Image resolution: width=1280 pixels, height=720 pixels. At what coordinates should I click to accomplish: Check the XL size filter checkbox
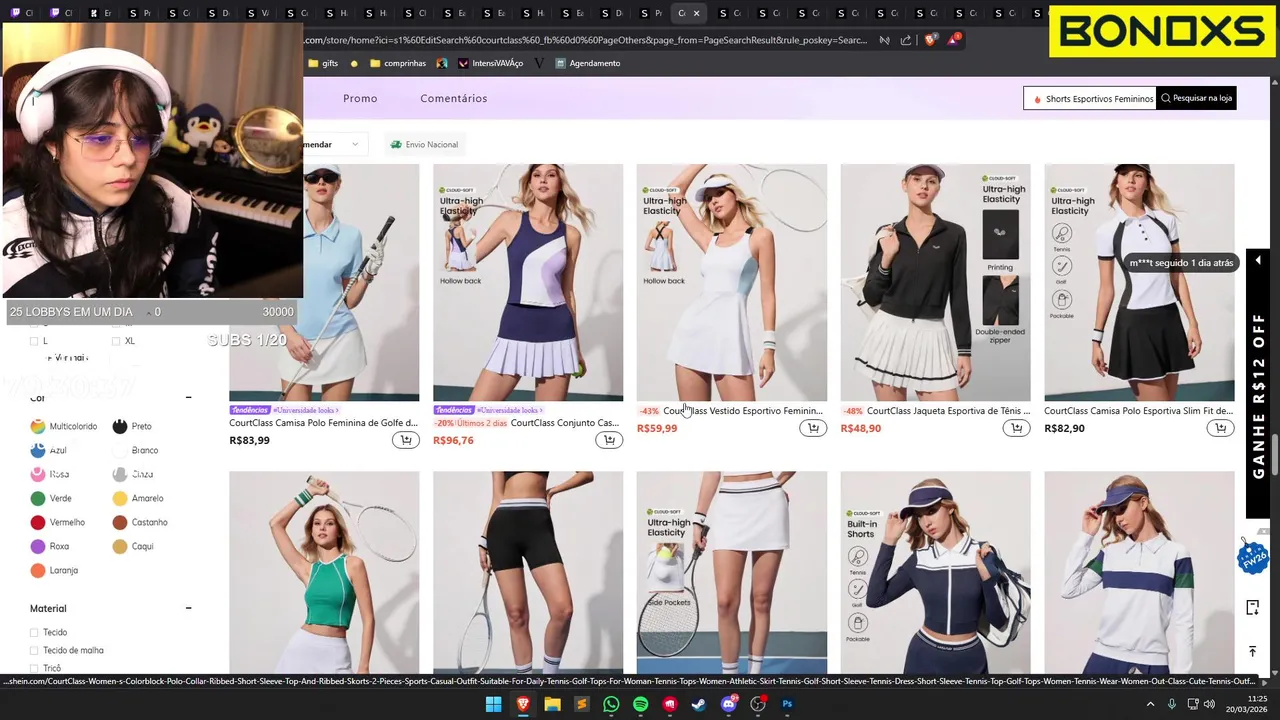click(116, 341)
